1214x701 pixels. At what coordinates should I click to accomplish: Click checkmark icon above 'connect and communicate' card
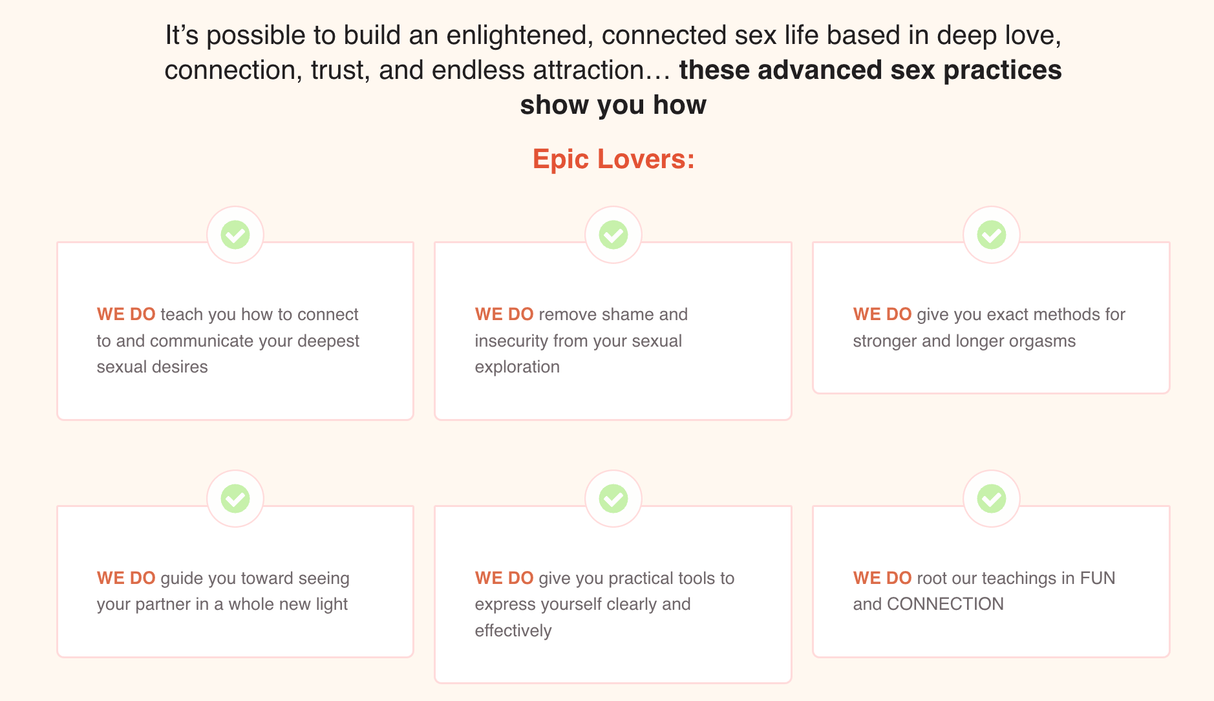[235, 235]
